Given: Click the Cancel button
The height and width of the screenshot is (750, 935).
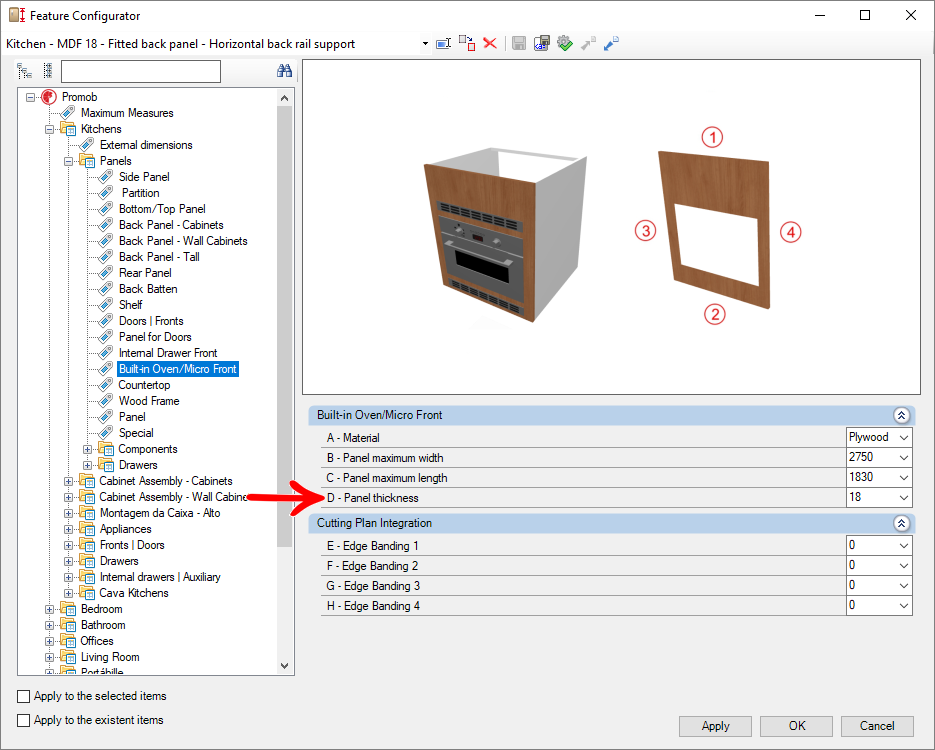Looking at the screenshot, I should [877, 726].
